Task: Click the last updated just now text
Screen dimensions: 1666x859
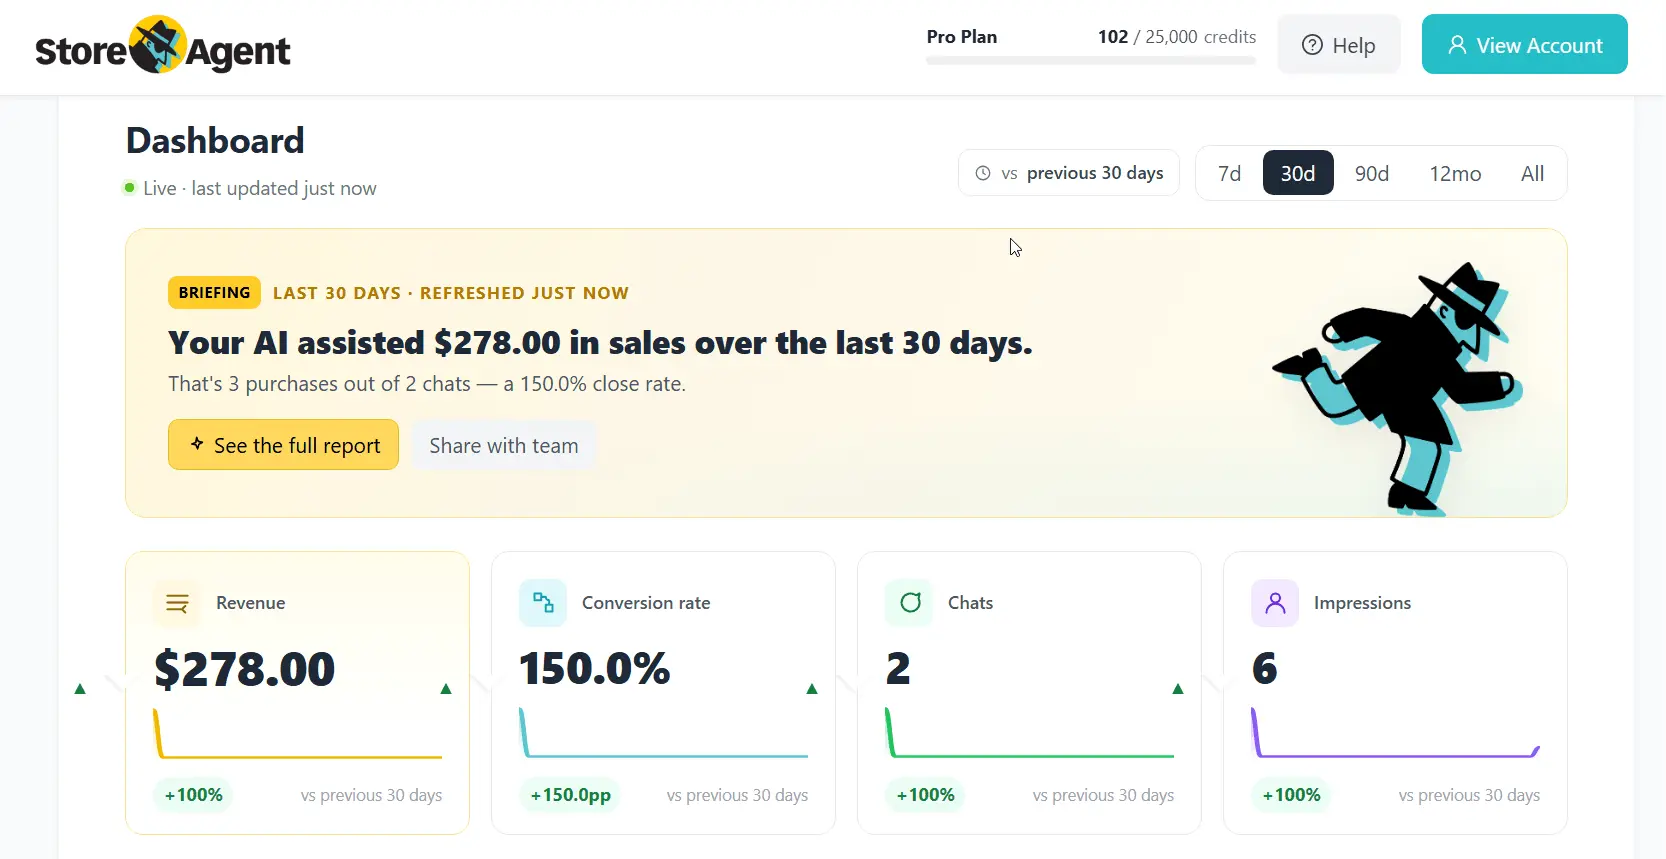Action: click(x=284, y=188)
